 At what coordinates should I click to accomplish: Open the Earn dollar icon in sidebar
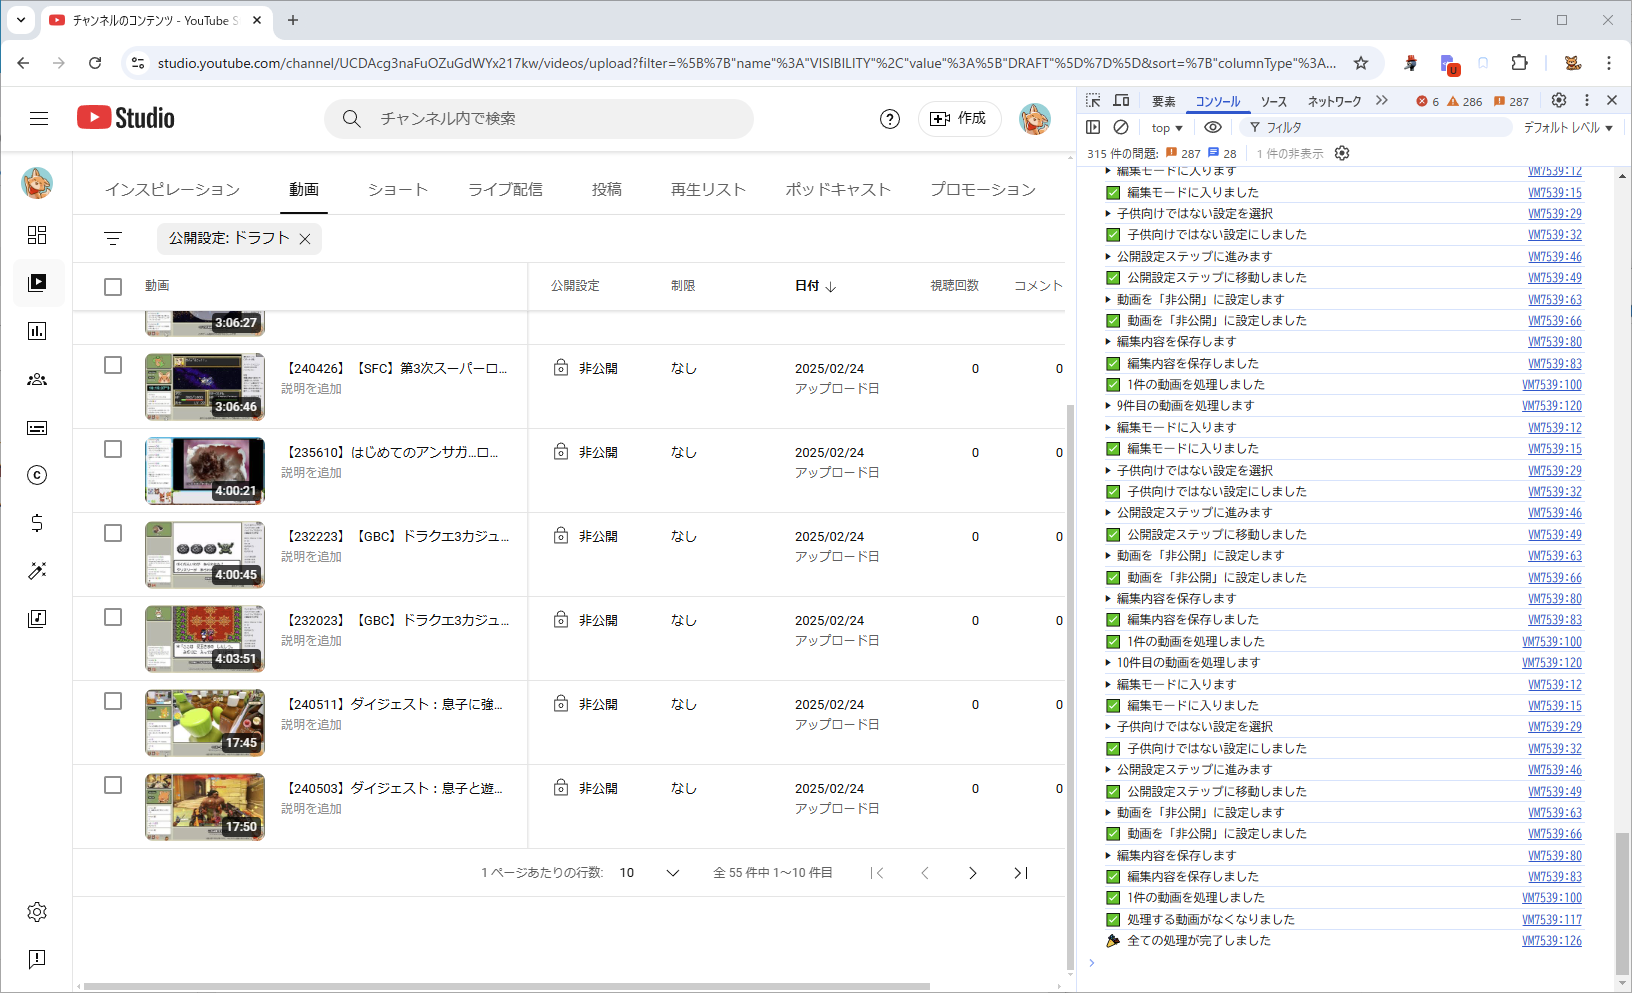point(37,523)
